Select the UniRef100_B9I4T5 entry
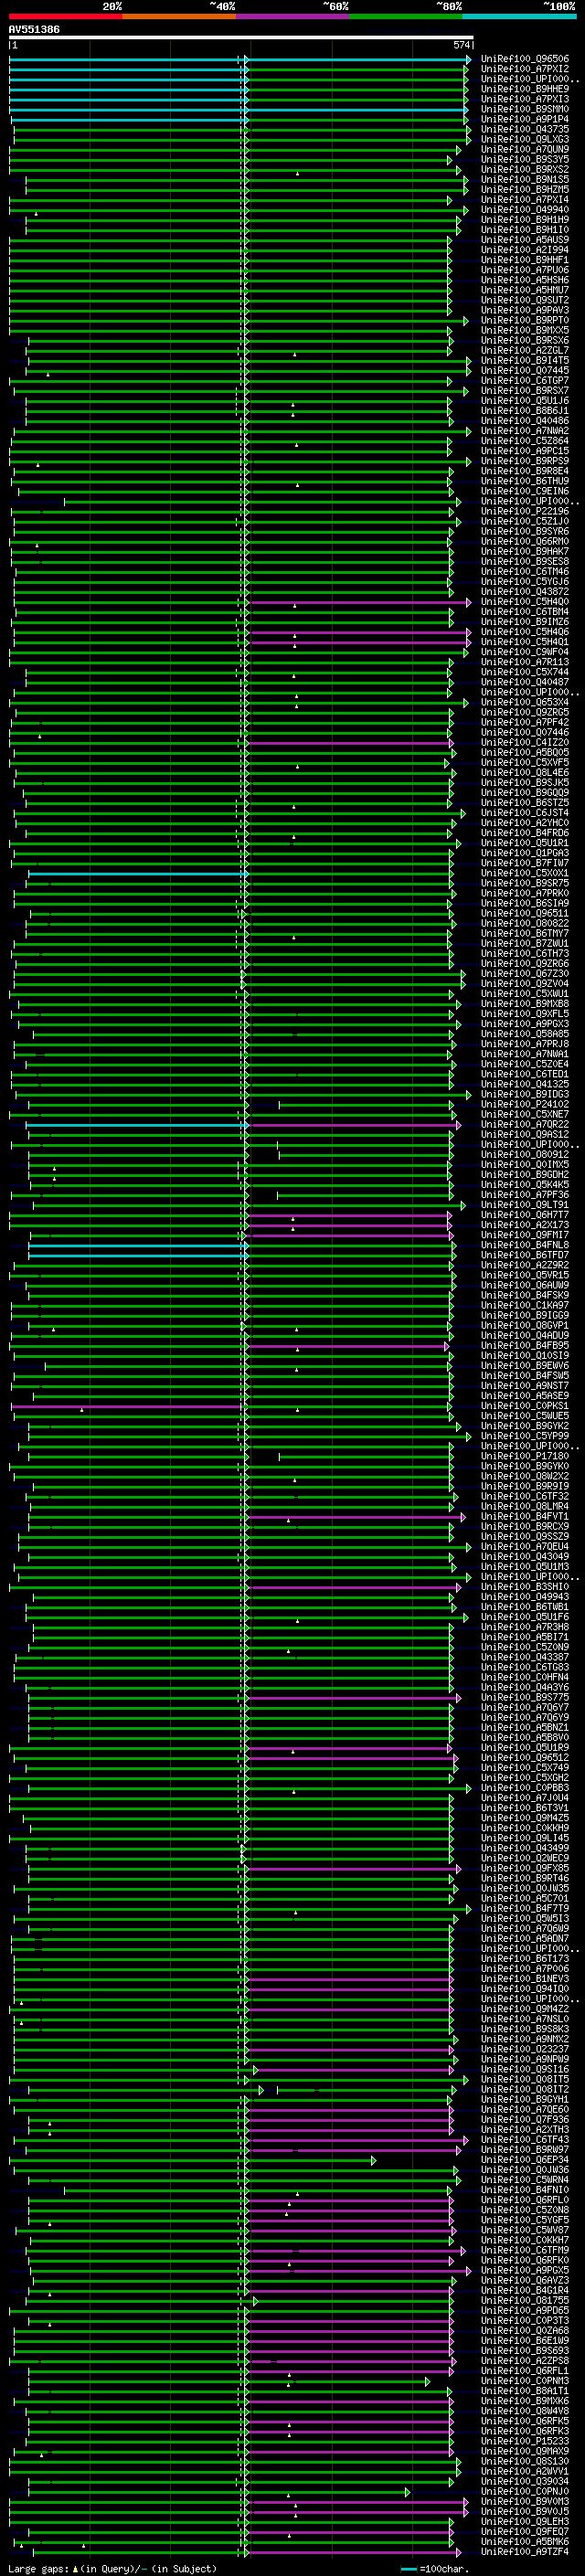Image resolution: width=585 pixels, height=2576 pixels. (525, 360)
